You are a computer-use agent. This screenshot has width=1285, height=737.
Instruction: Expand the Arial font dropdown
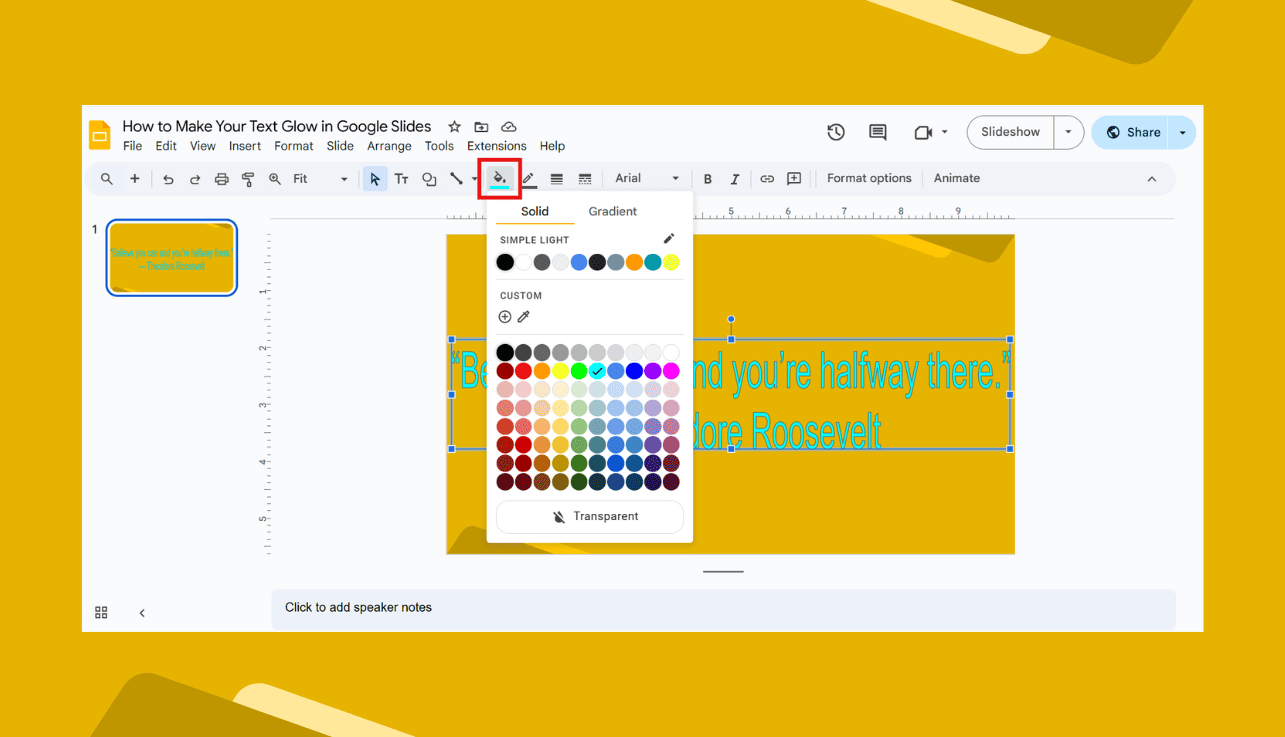point(675,178)
